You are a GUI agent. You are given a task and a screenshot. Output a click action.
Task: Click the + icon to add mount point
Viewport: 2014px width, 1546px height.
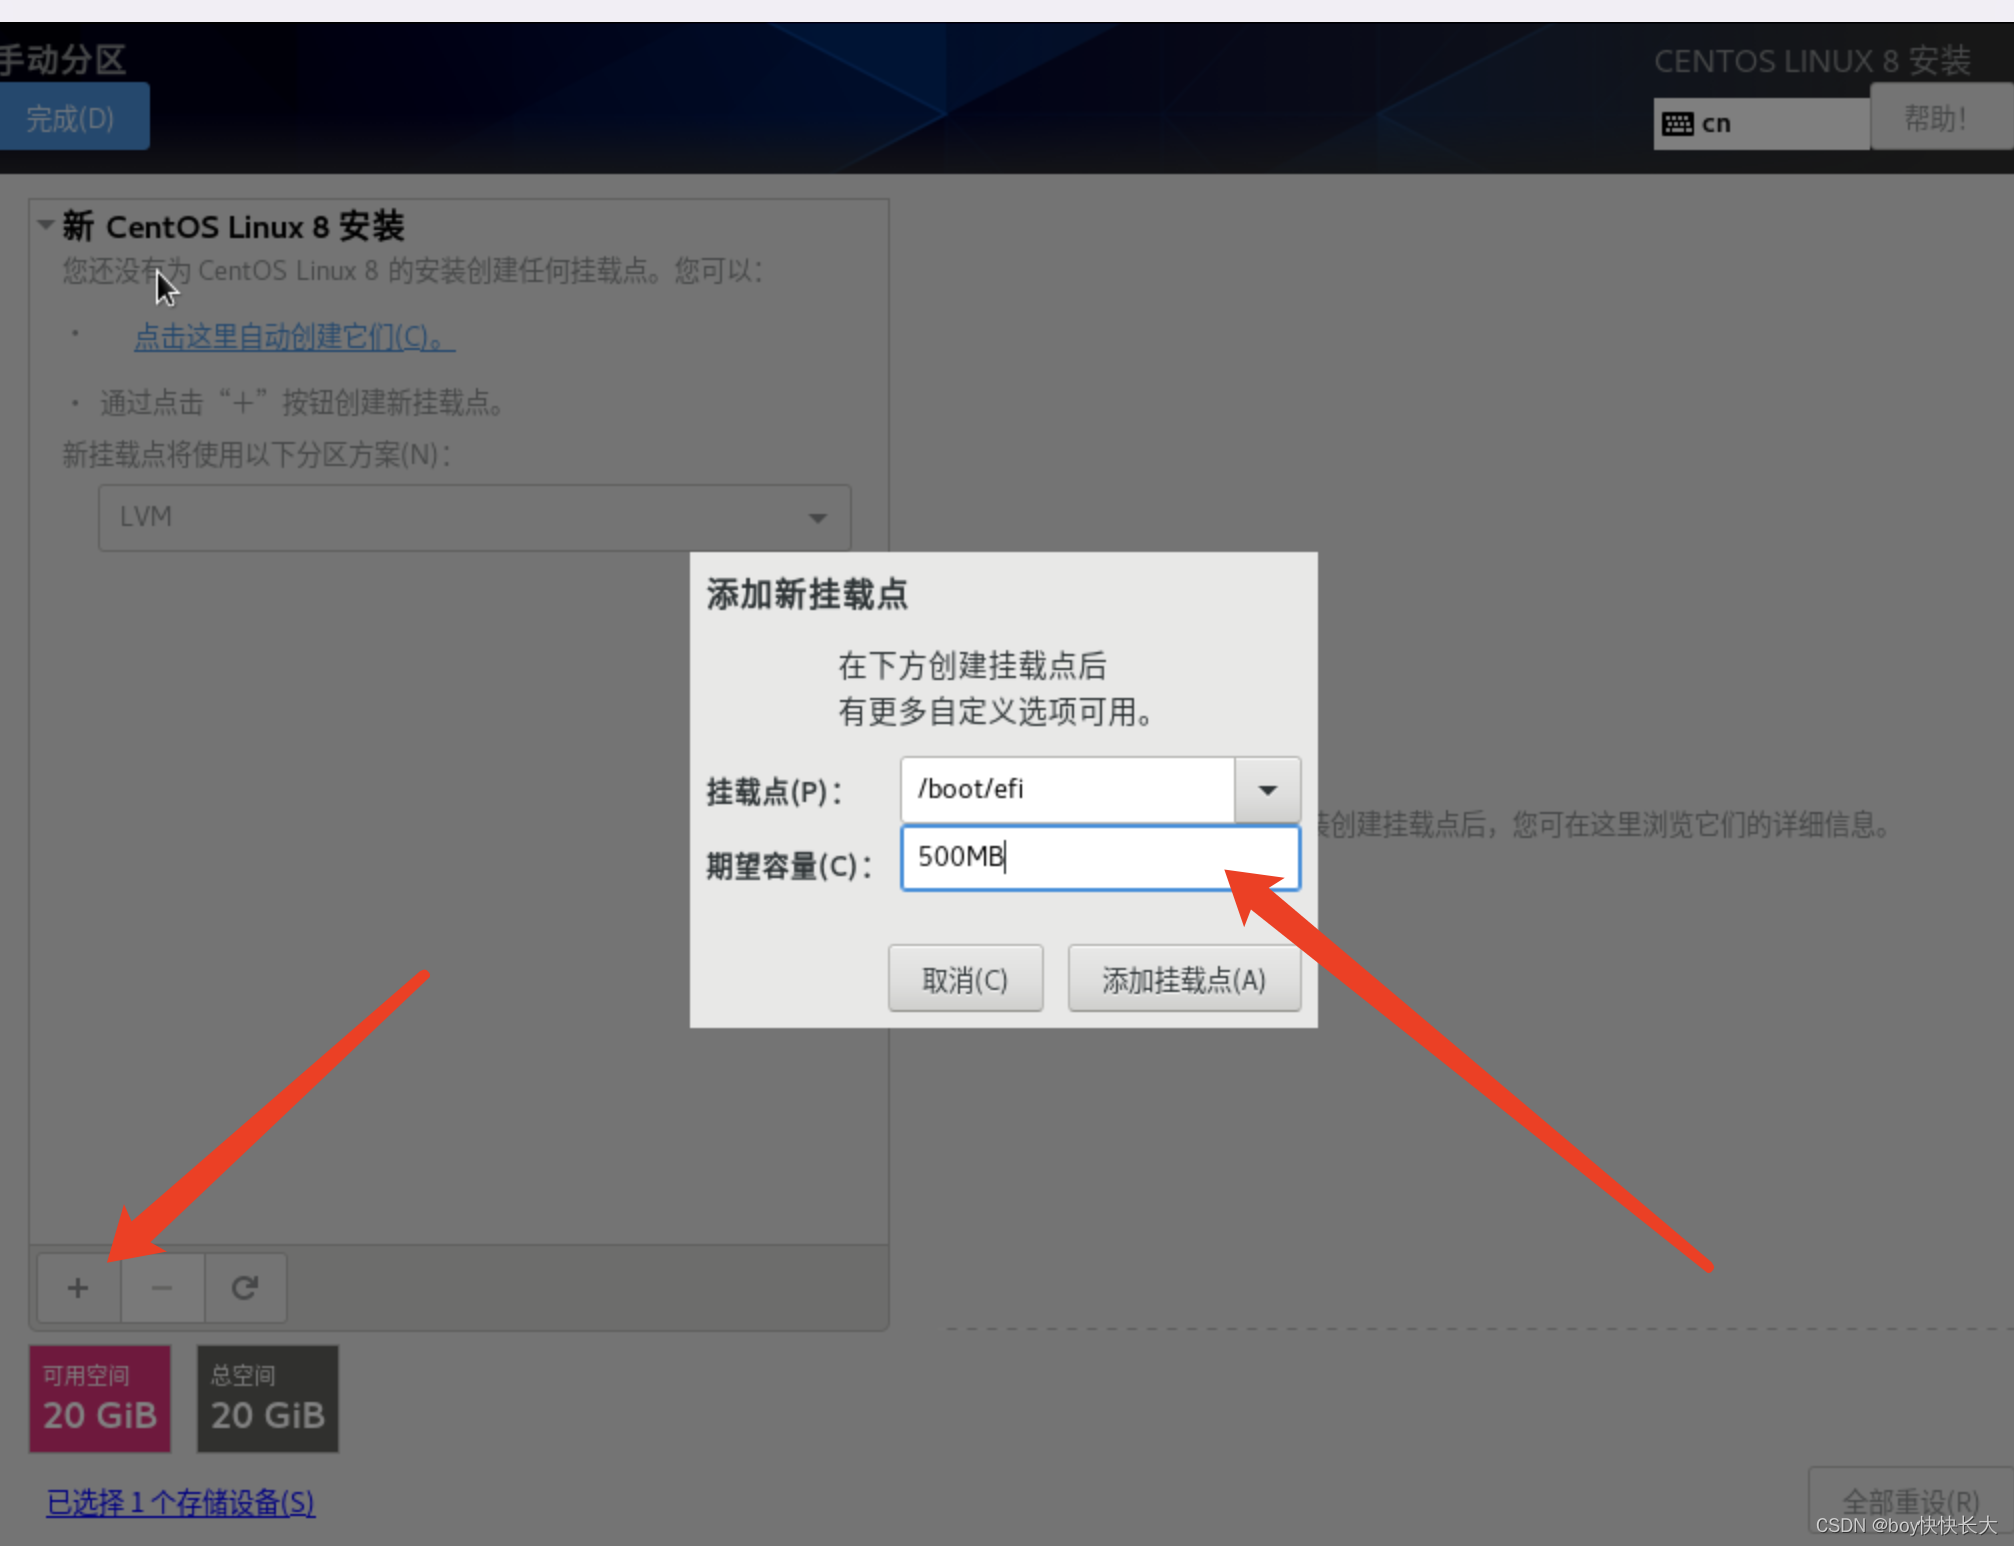[x=78, y=1288]
